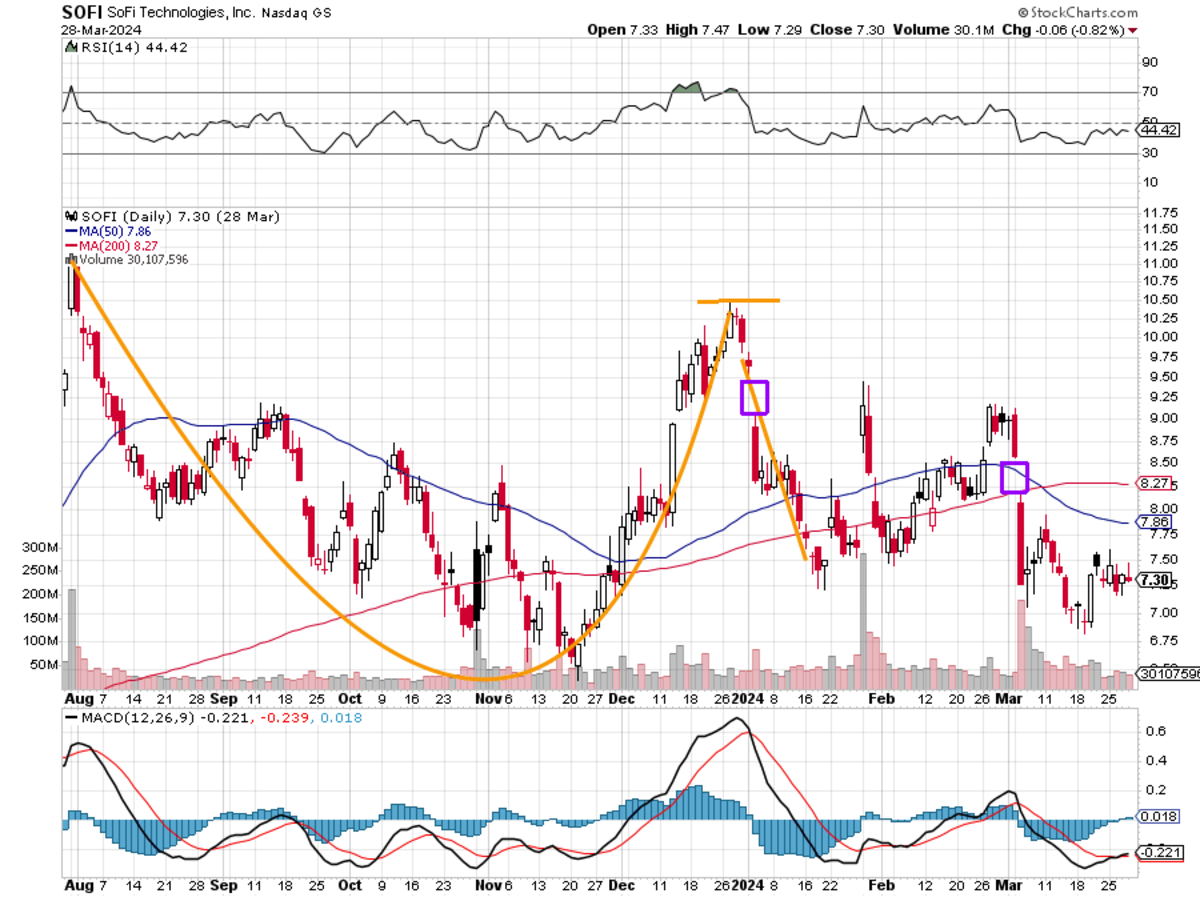The image size is (1200, 897).
Task: Click the RSI value tag 44.42
Action: tap(1155, 130)
